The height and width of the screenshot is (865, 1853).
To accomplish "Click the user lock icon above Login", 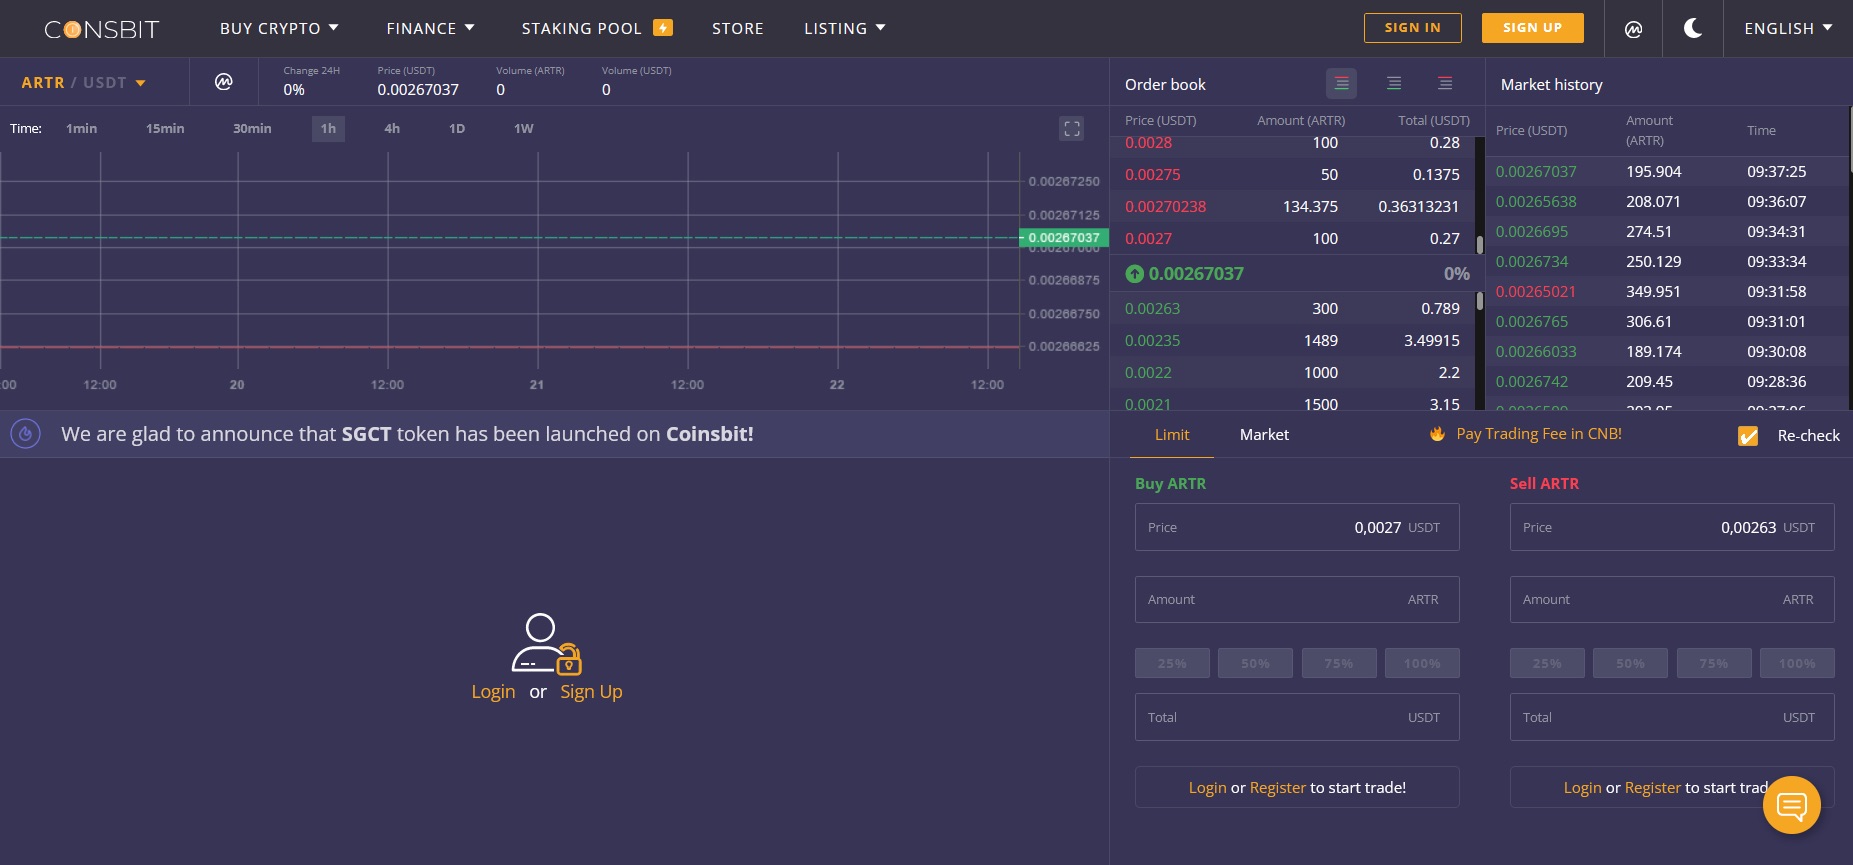I will coord(546,643).
